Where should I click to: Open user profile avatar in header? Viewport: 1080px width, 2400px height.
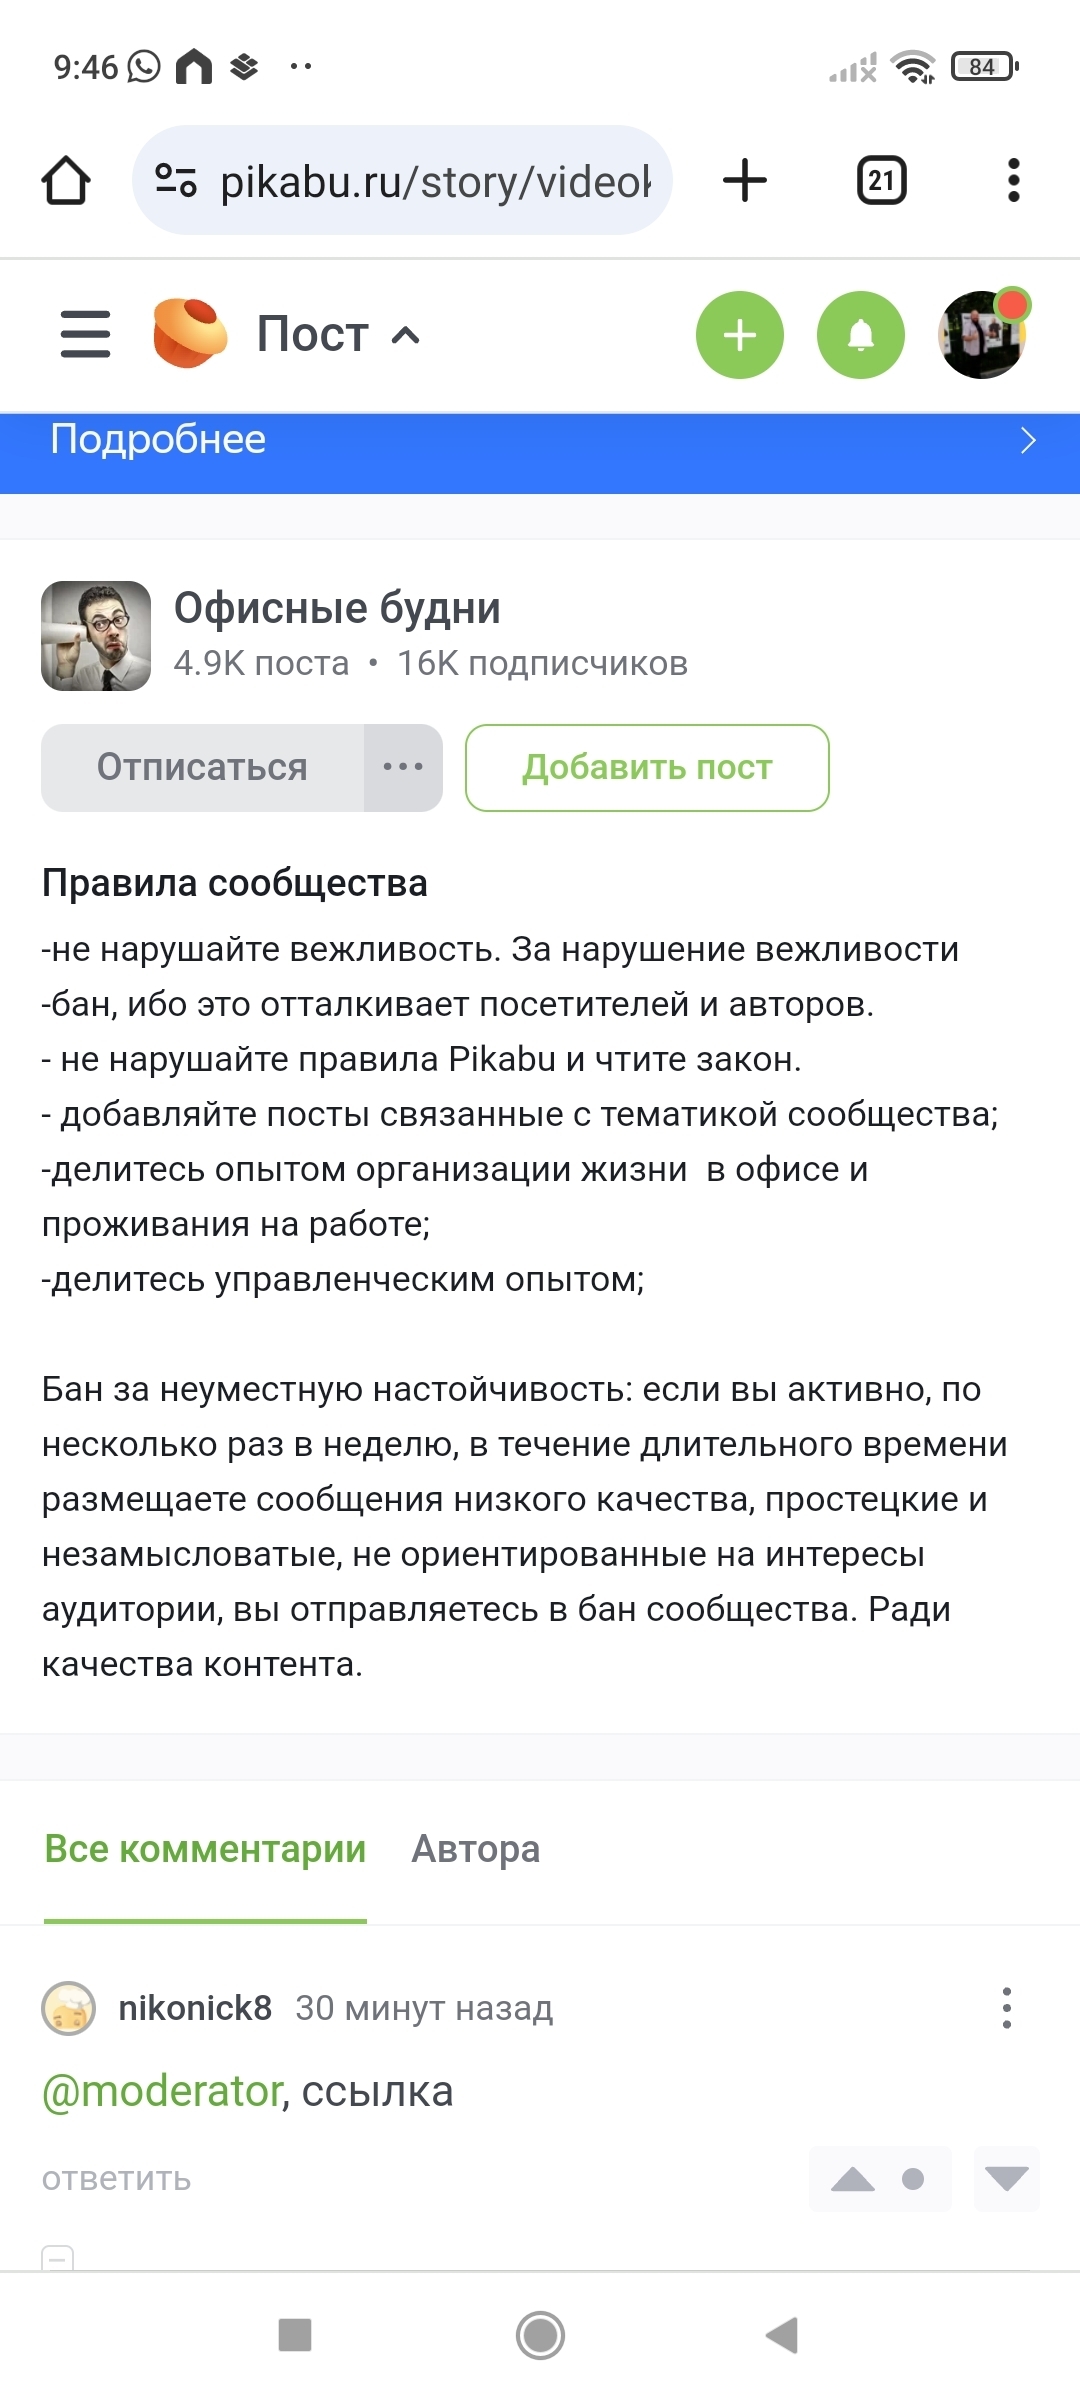click(982, 335)
